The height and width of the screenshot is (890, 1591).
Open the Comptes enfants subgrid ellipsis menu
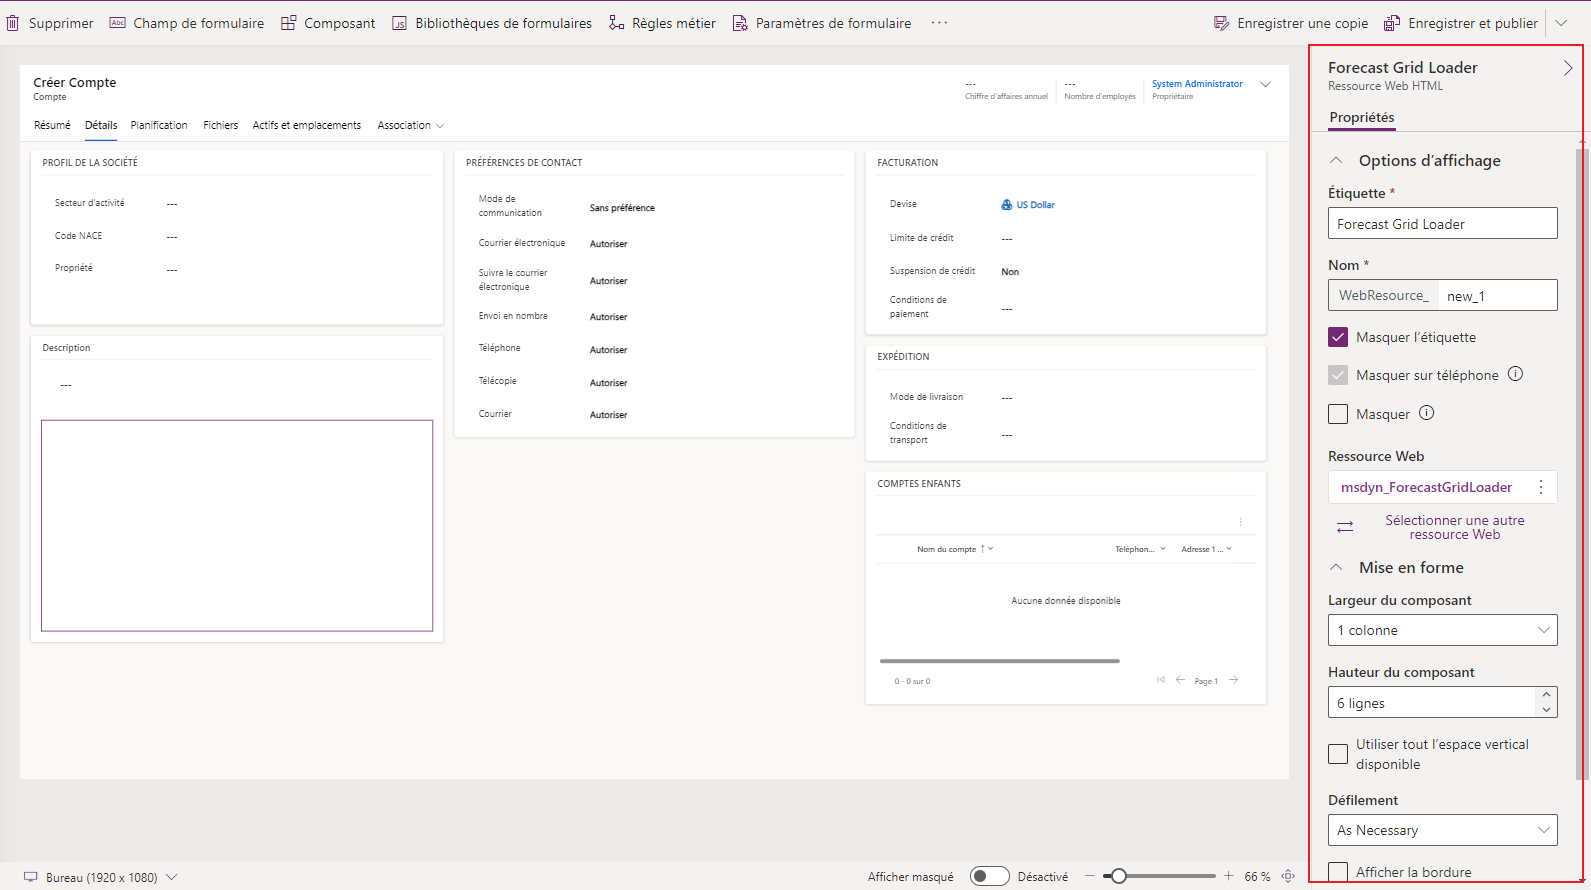coord(1241,522)
